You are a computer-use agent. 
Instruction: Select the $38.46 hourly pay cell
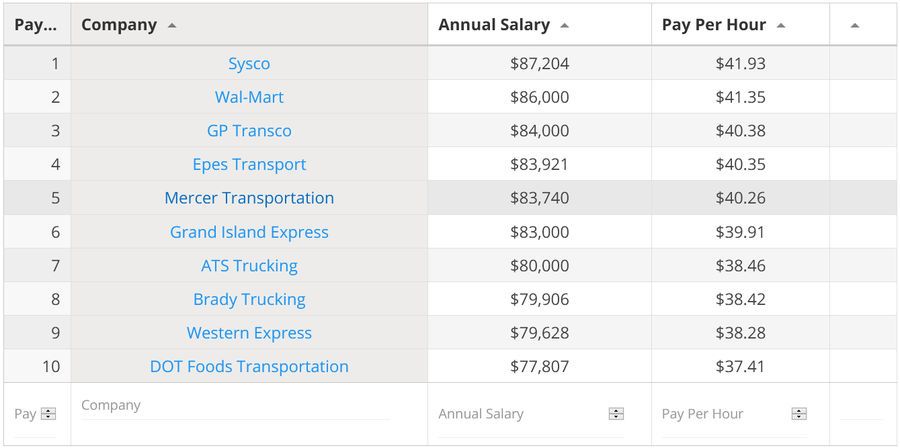click(740, 266)
